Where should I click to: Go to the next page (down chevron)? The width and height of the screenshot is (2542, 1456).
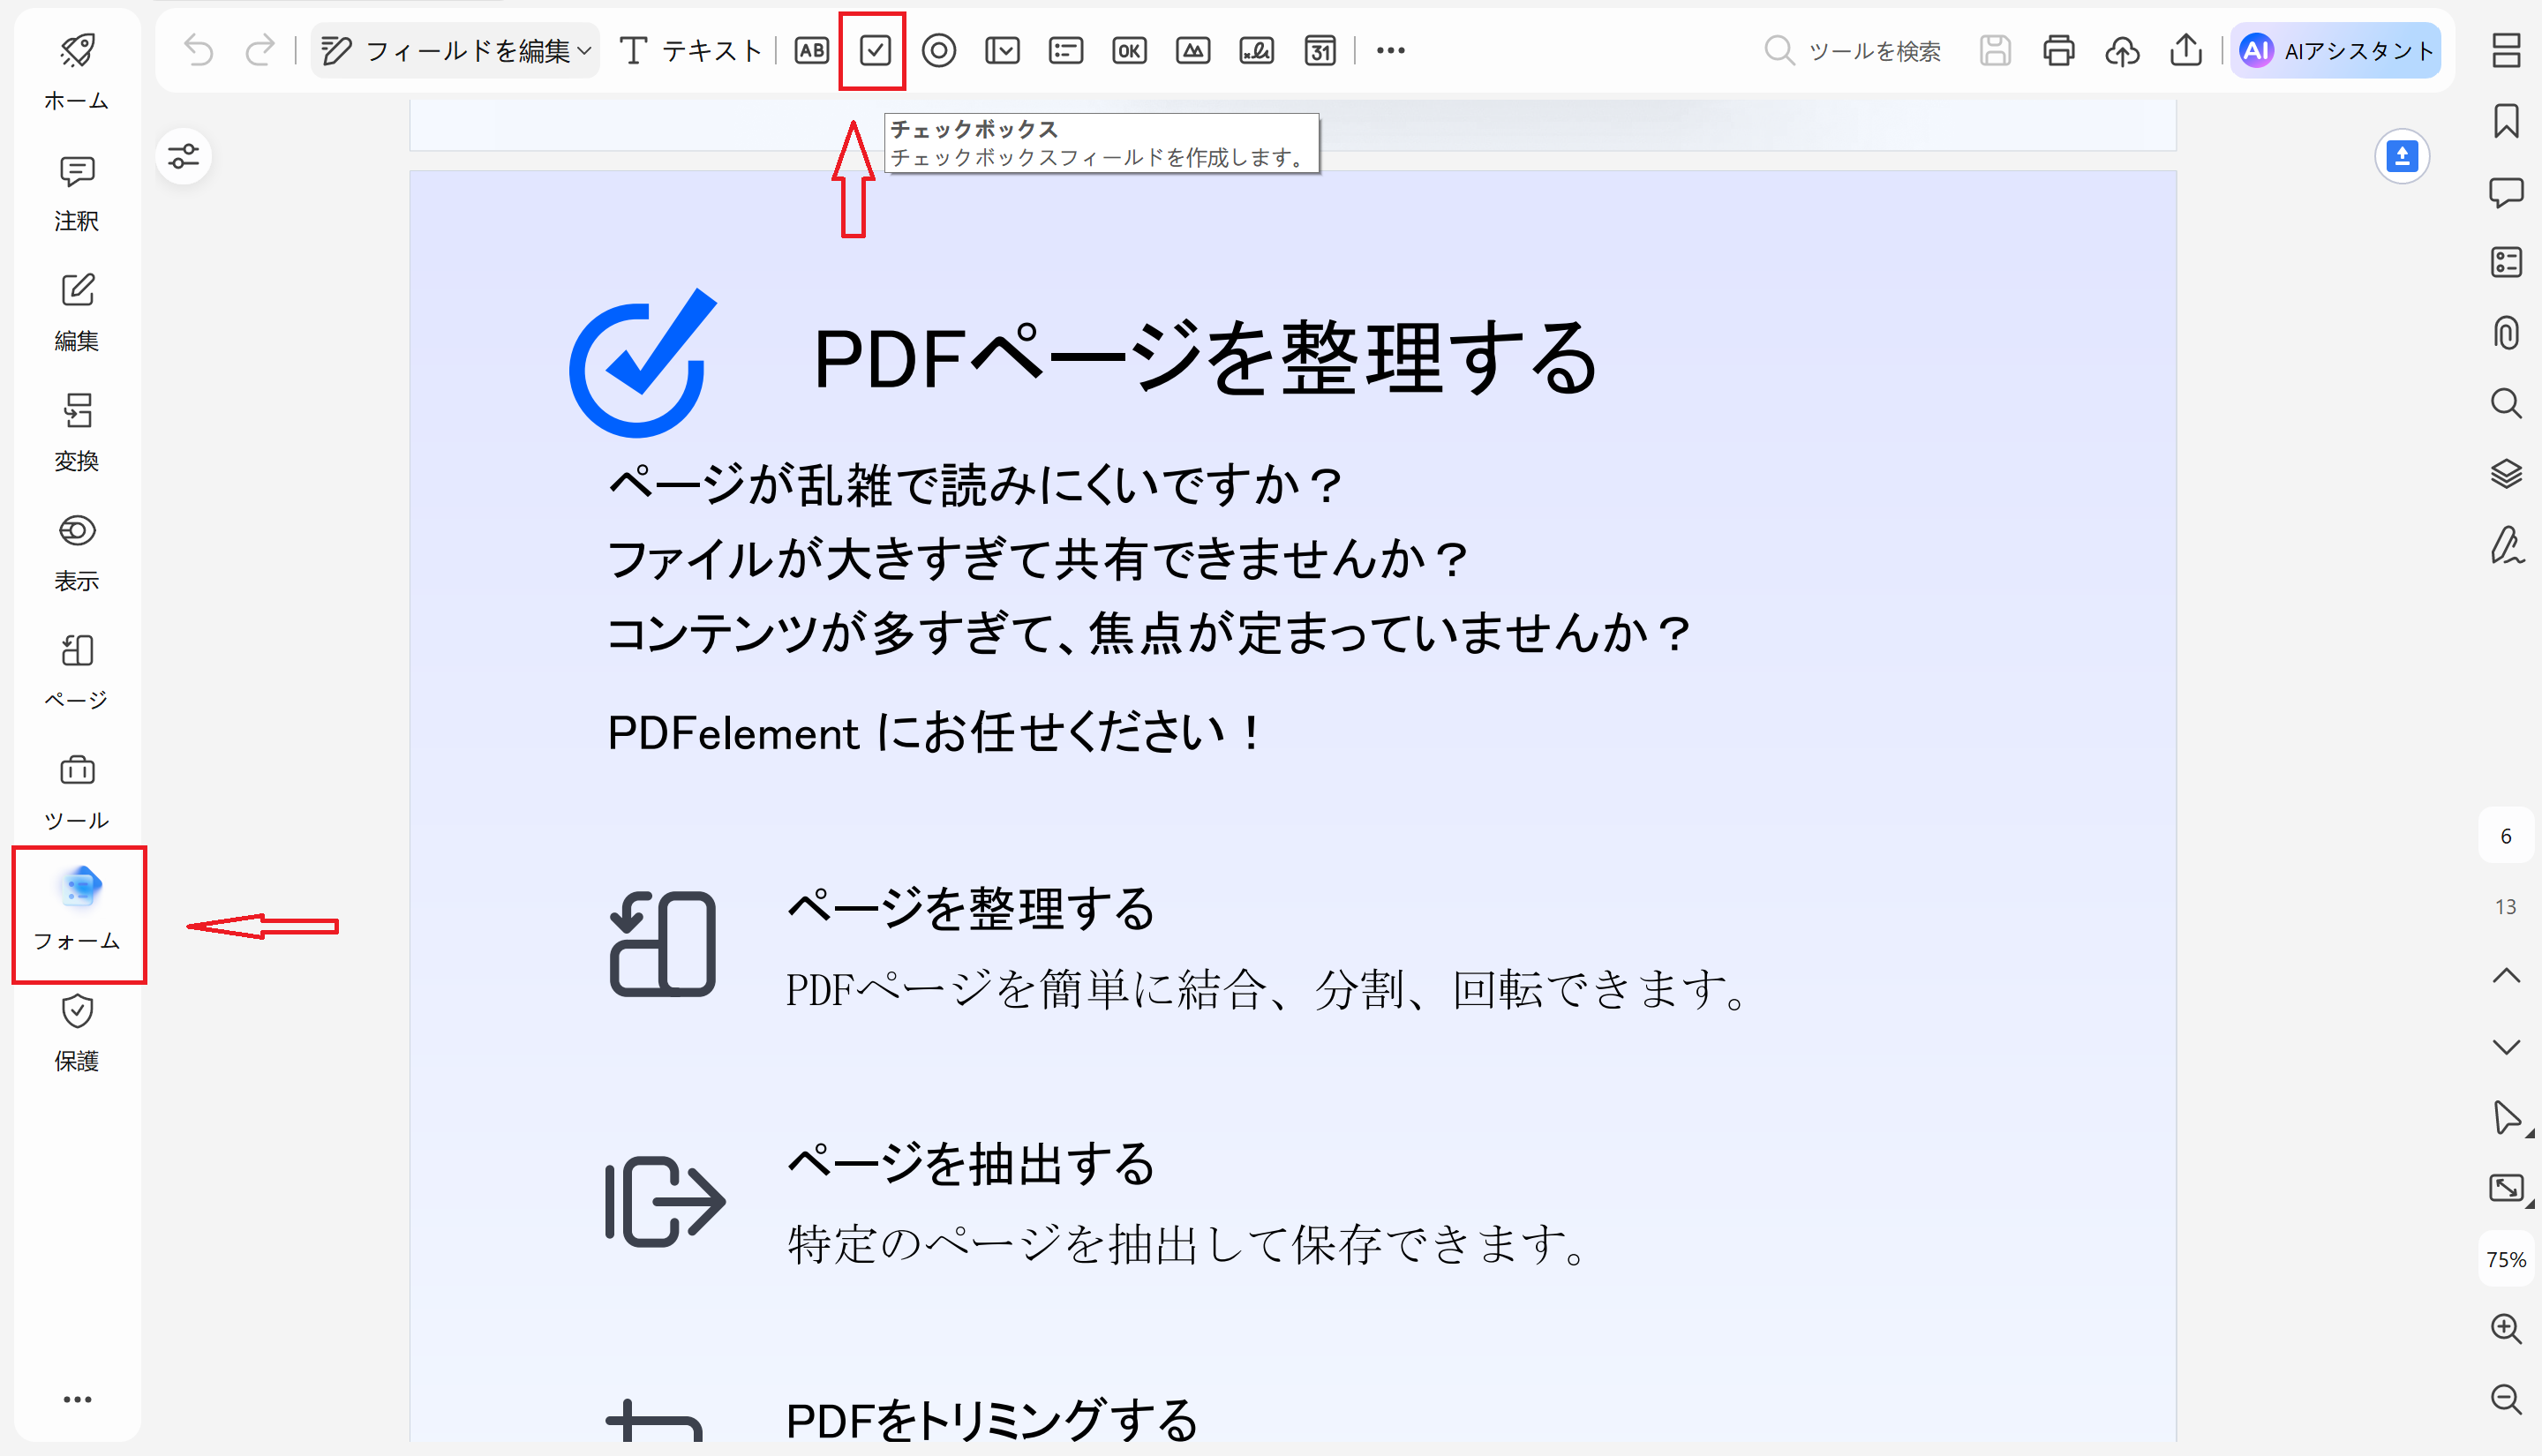point(2506,1047)
